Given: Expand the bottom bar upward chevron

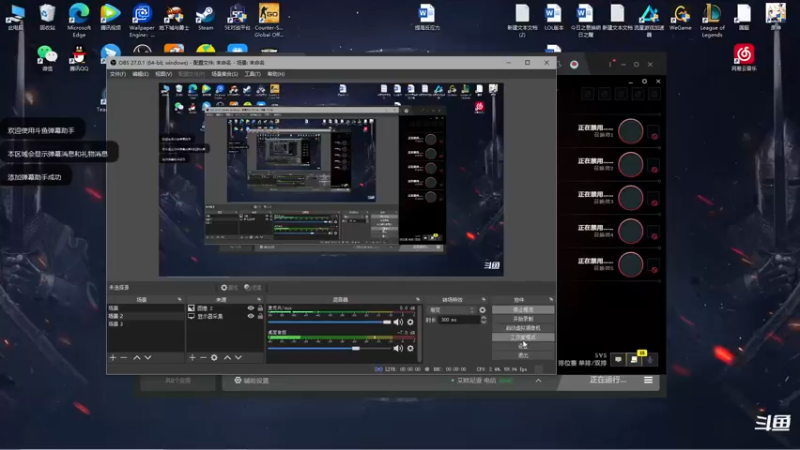Looking at the screenshot, I should [538, 381].
